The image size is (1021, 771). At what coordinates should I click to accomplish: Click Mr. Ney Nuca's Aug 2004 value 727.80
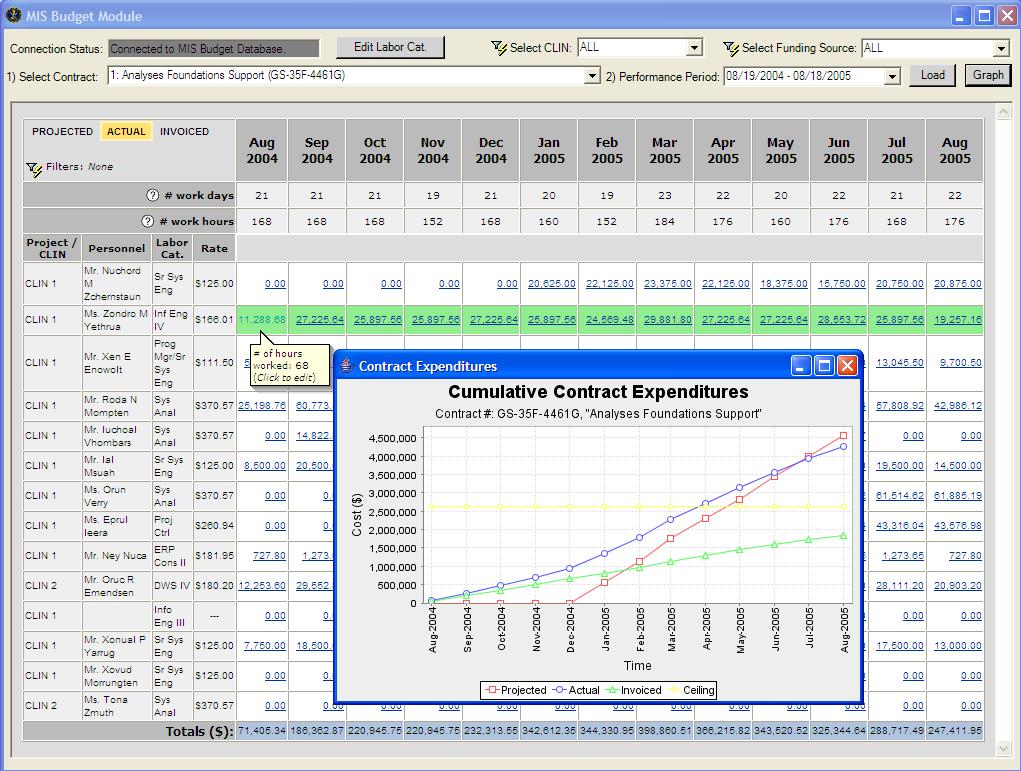click(269, 555)
